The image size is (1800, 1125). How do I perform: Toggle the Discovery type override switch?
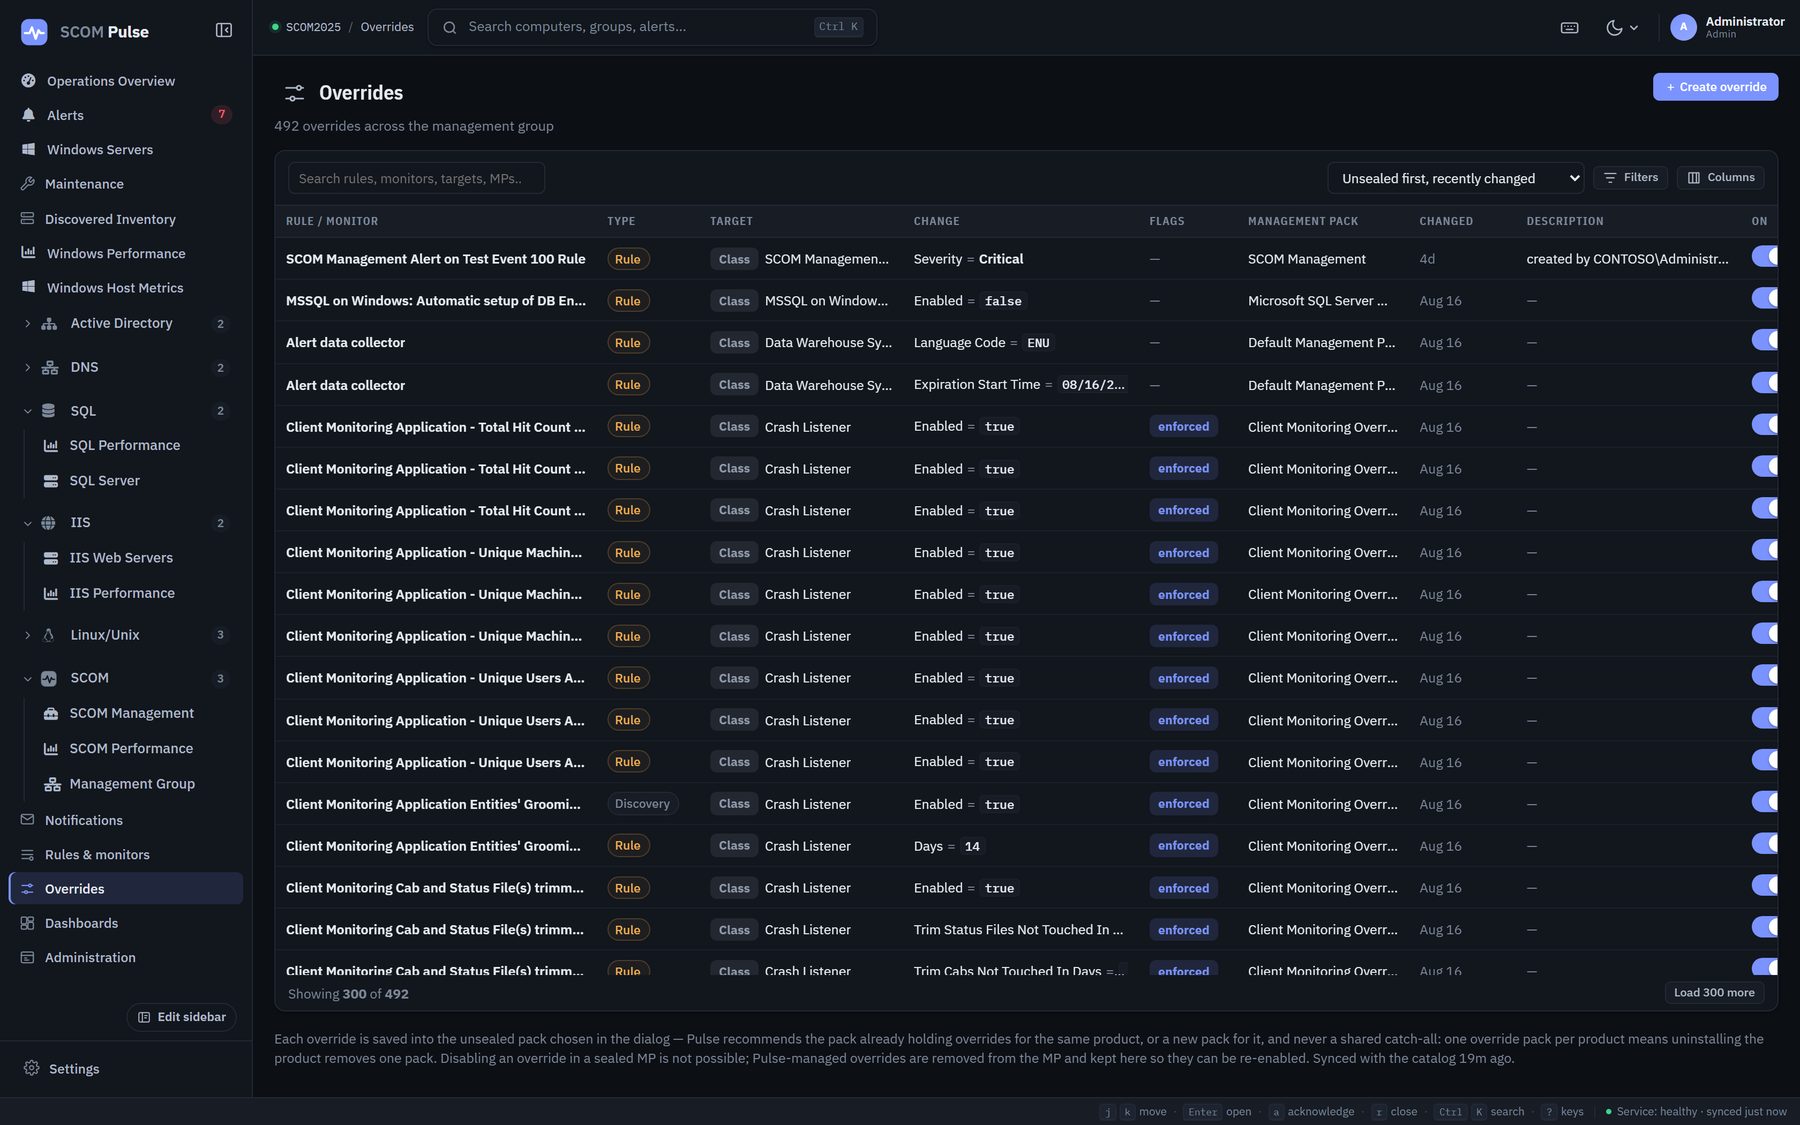click(1765, 802)
